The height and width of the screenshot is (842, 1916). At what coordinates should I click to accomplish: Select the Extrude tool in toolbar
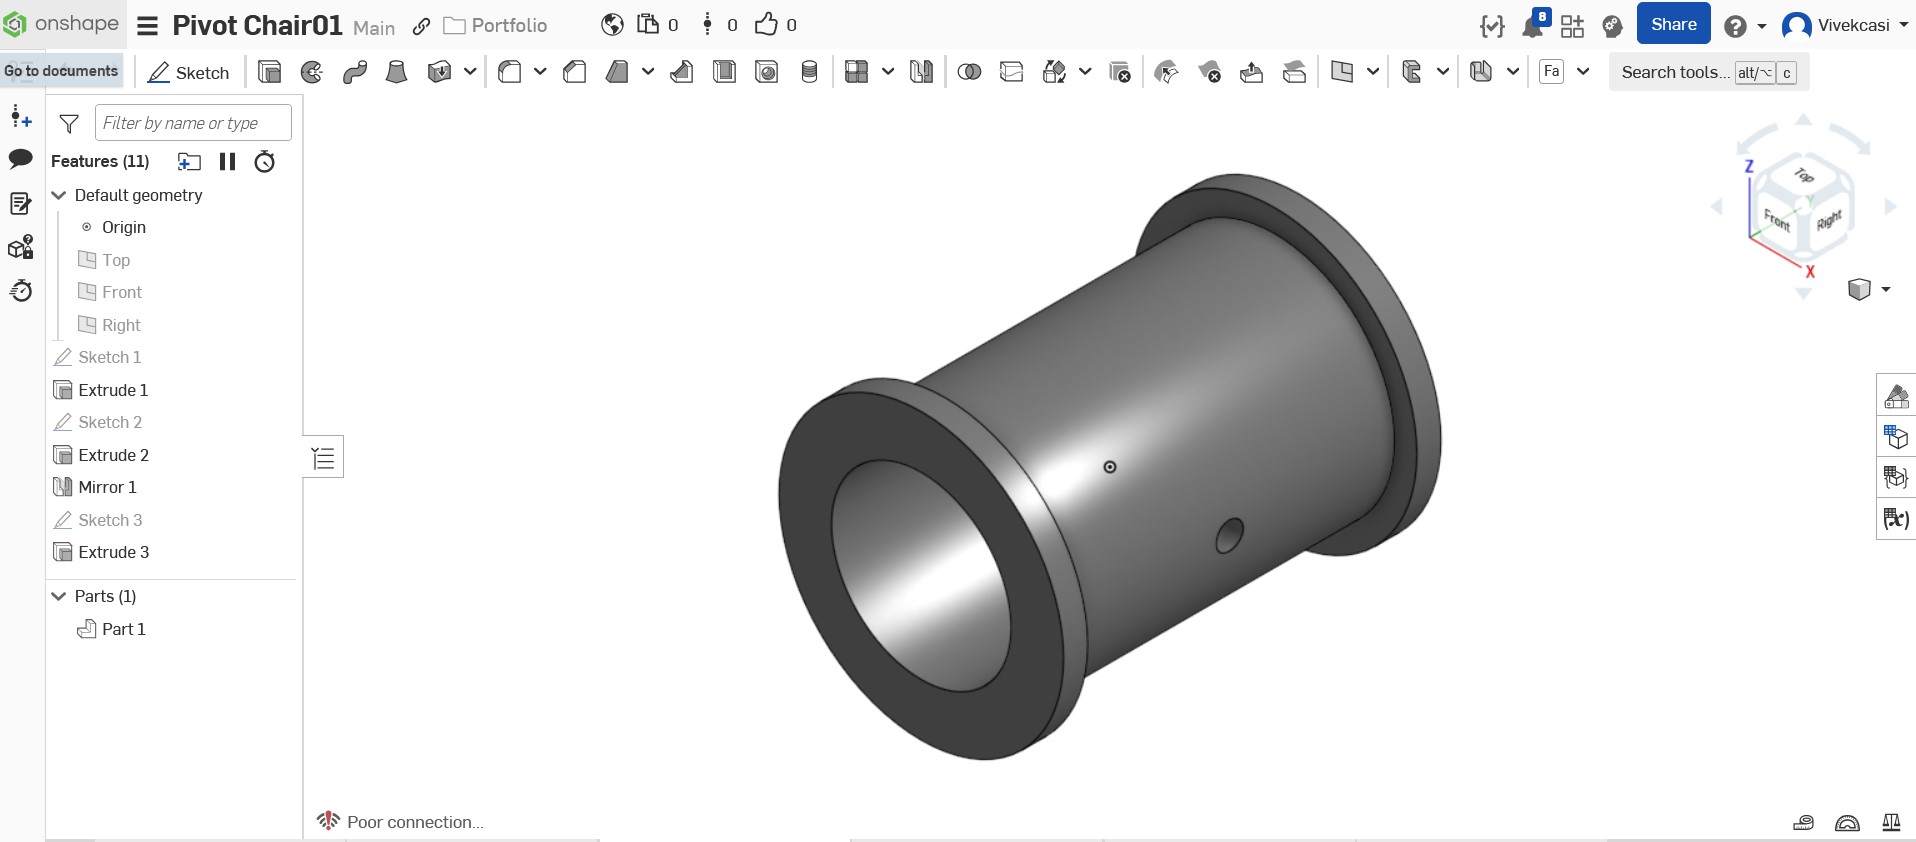coord(269,72)
